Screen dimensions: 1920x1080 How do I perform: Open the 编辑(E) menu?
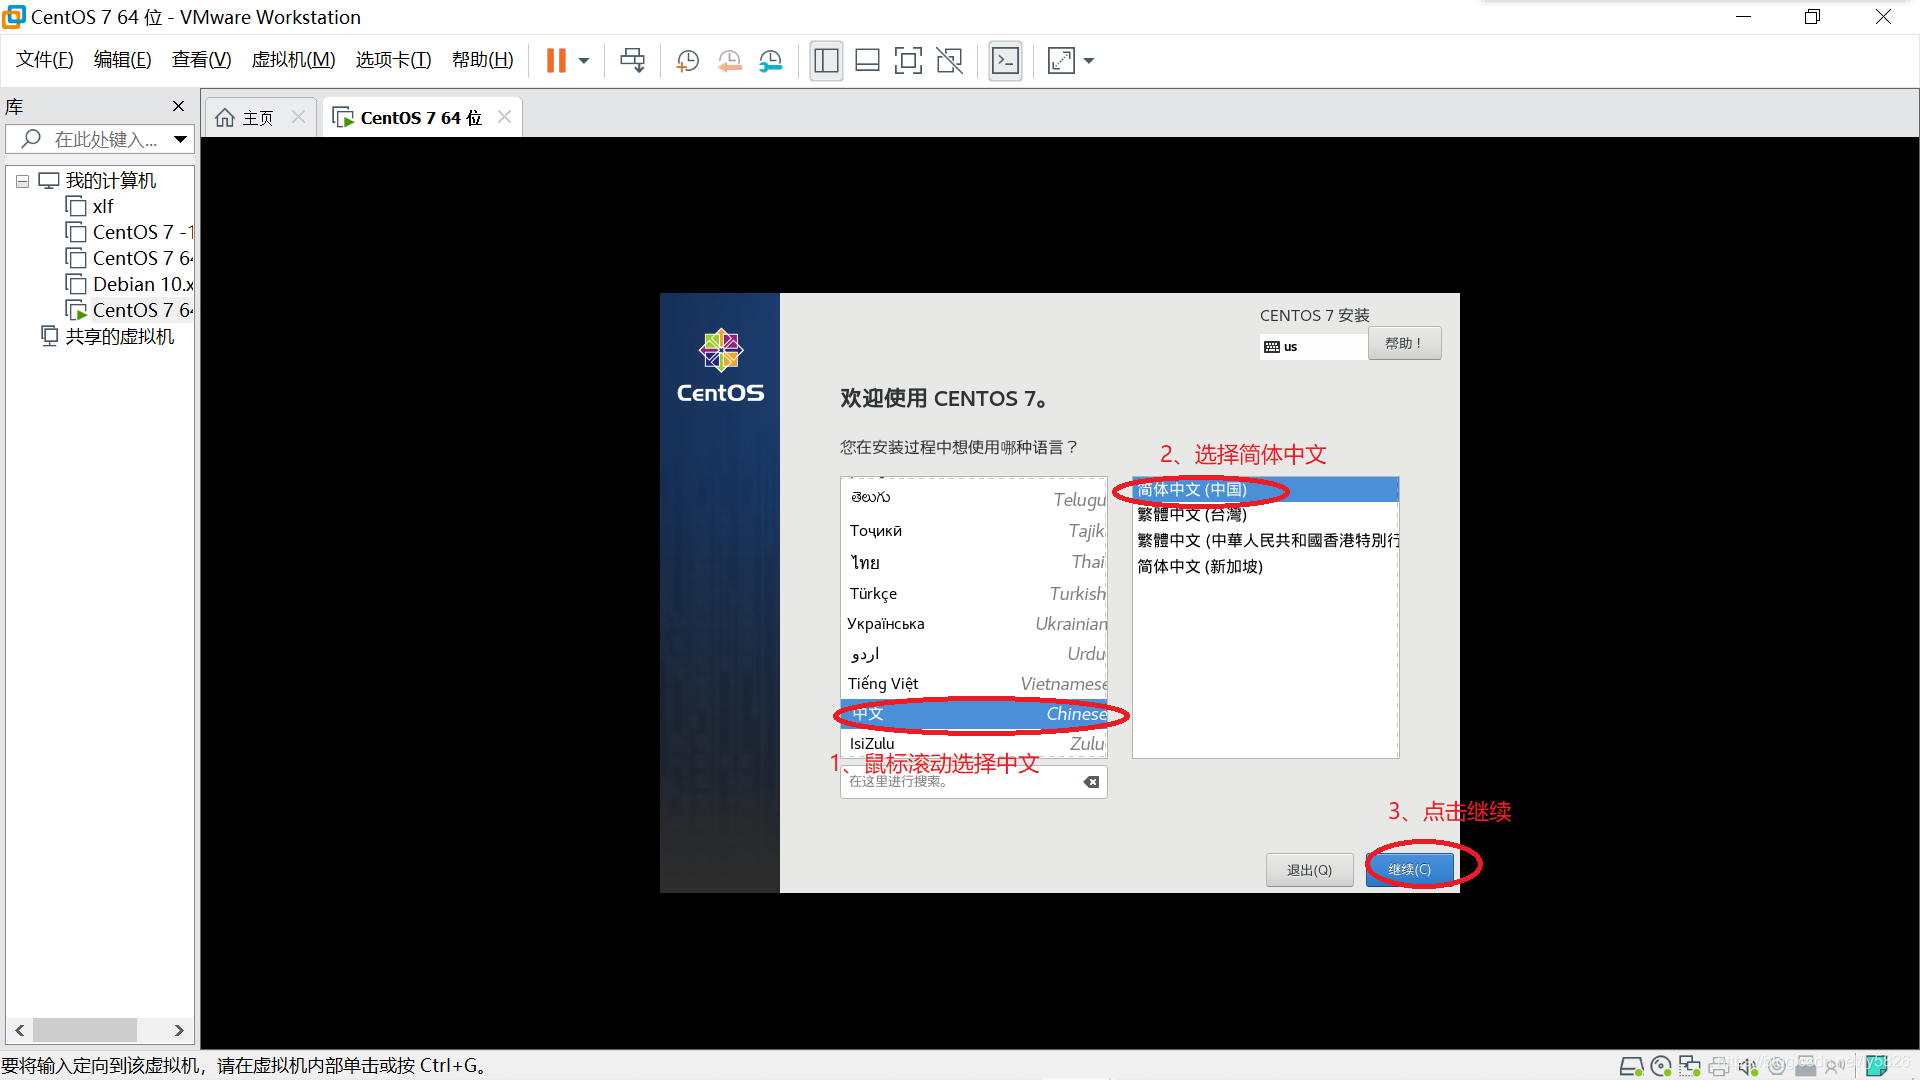tap(122, 60)
